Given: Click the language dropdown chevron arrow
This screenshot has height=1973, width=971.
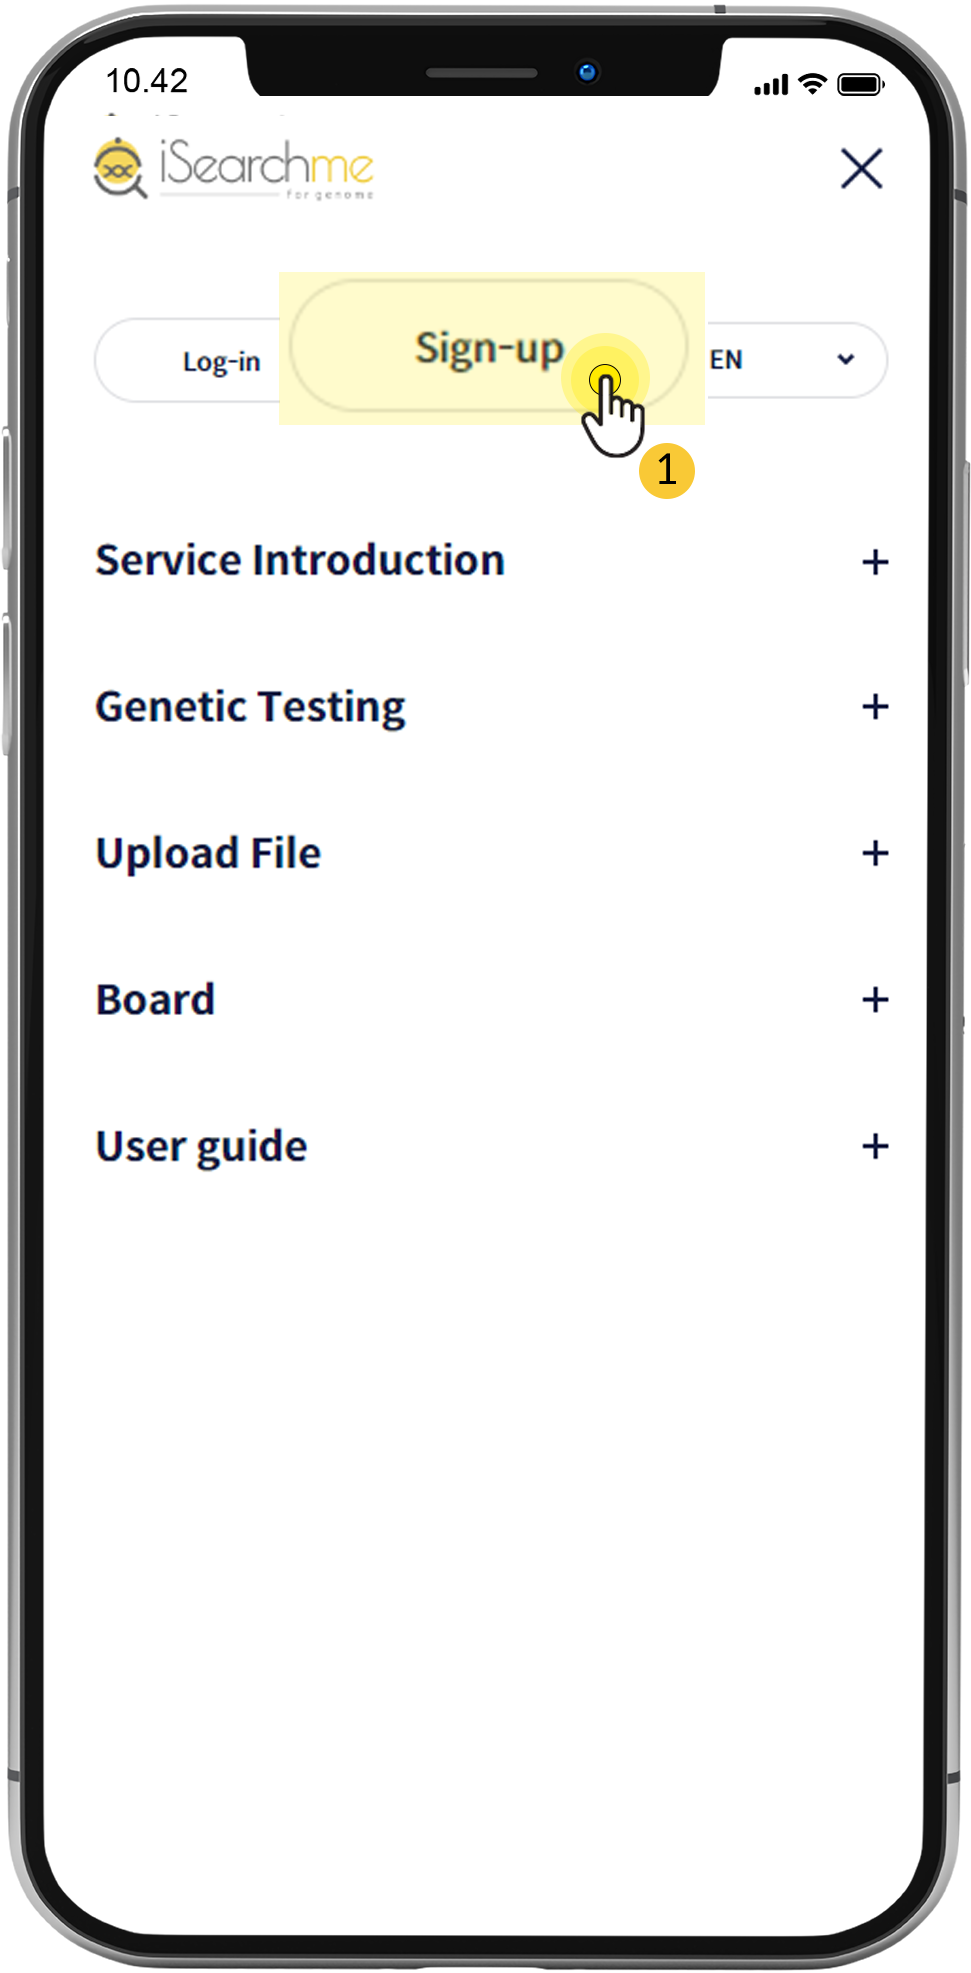Looking at the screenshot, I should [x=846, y=360].
